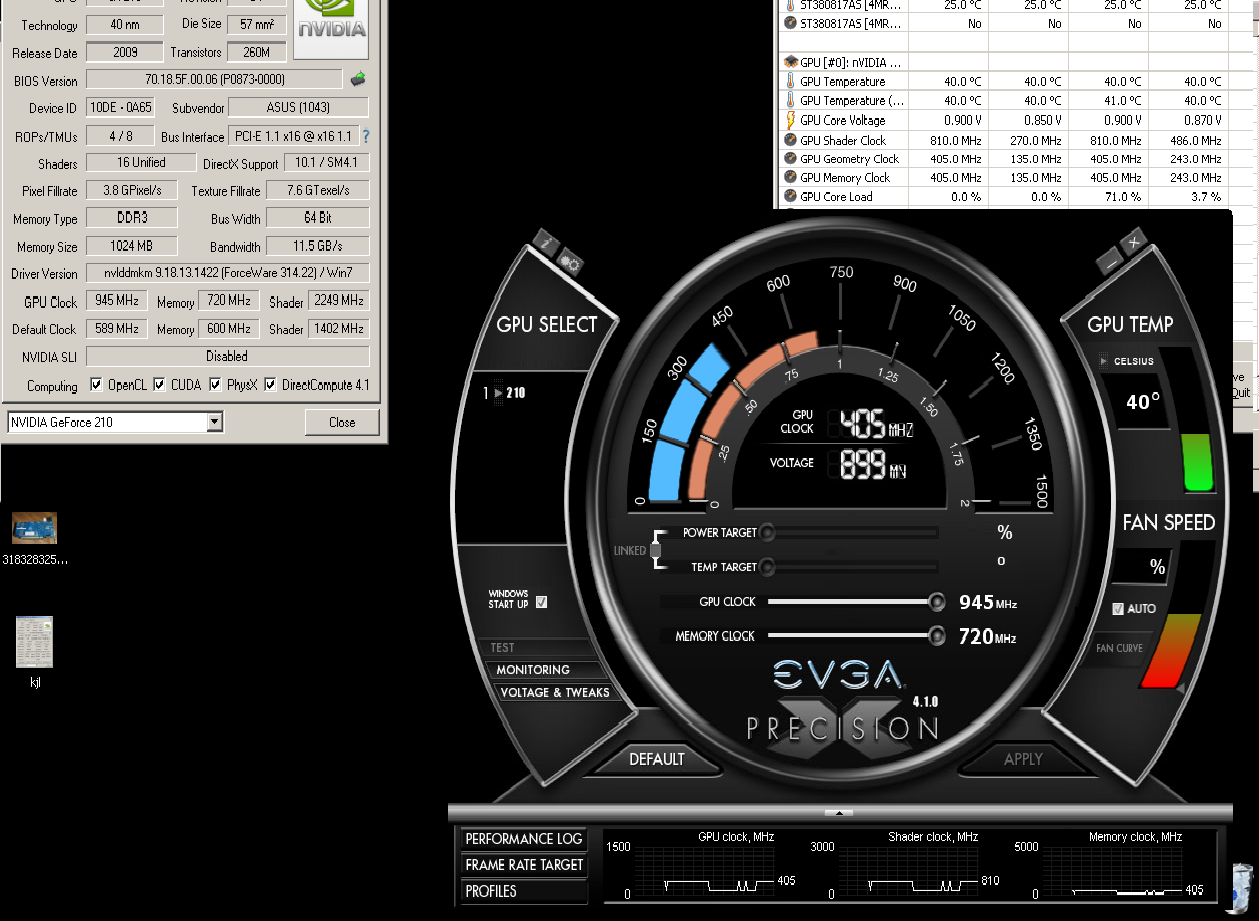Click the GPU Core Voltage row icon
The height and width of the screenshot is (921, 1259).
click(x=791, y=120)
